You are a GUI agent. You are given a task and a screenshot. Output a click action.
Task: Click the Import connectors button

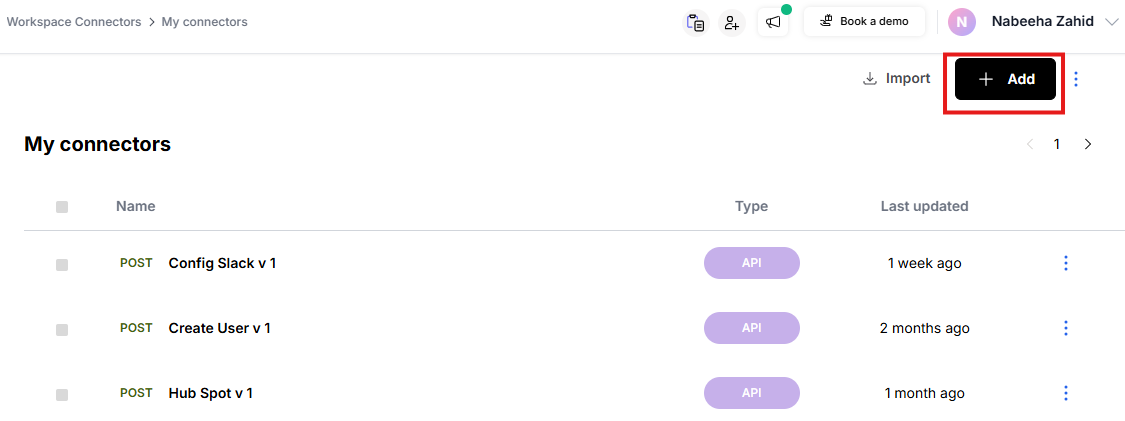pyautogui.click(x=897, y=79)
